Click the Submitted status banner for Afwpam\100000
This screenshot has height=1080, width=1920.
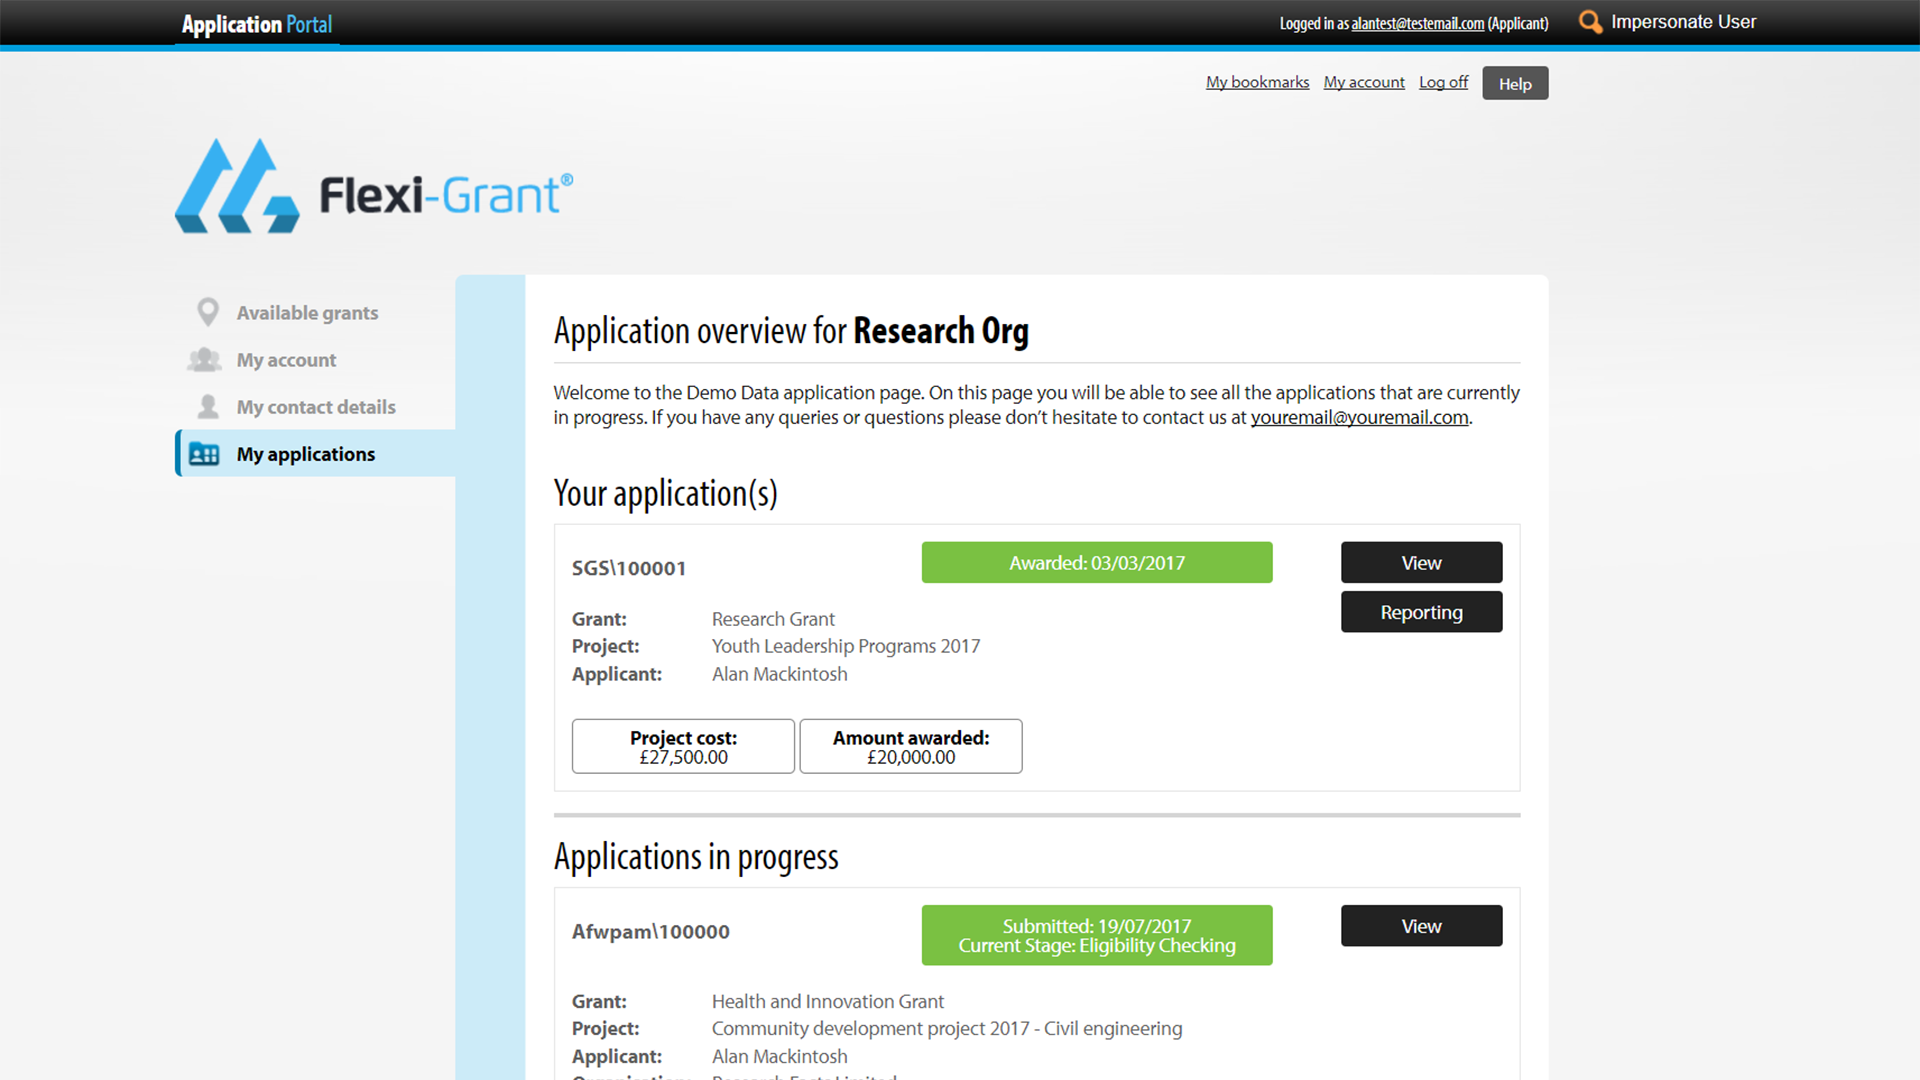coord(1096,935)
